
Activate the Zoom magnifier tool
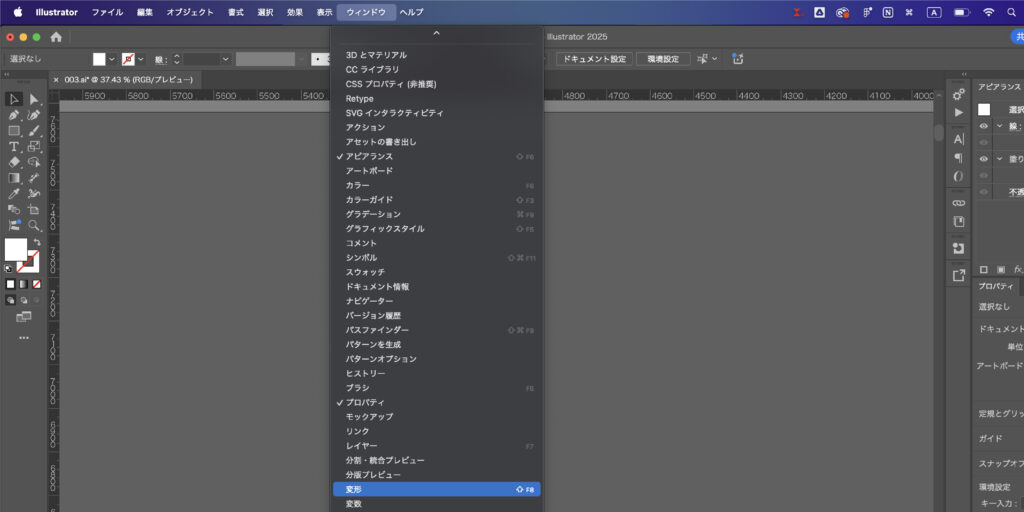(34, 225)
